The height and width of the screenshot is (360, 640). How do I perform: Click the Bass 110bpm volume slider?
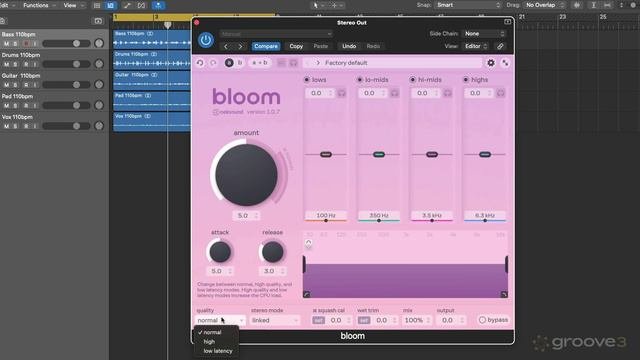click(x=66, y=43)
